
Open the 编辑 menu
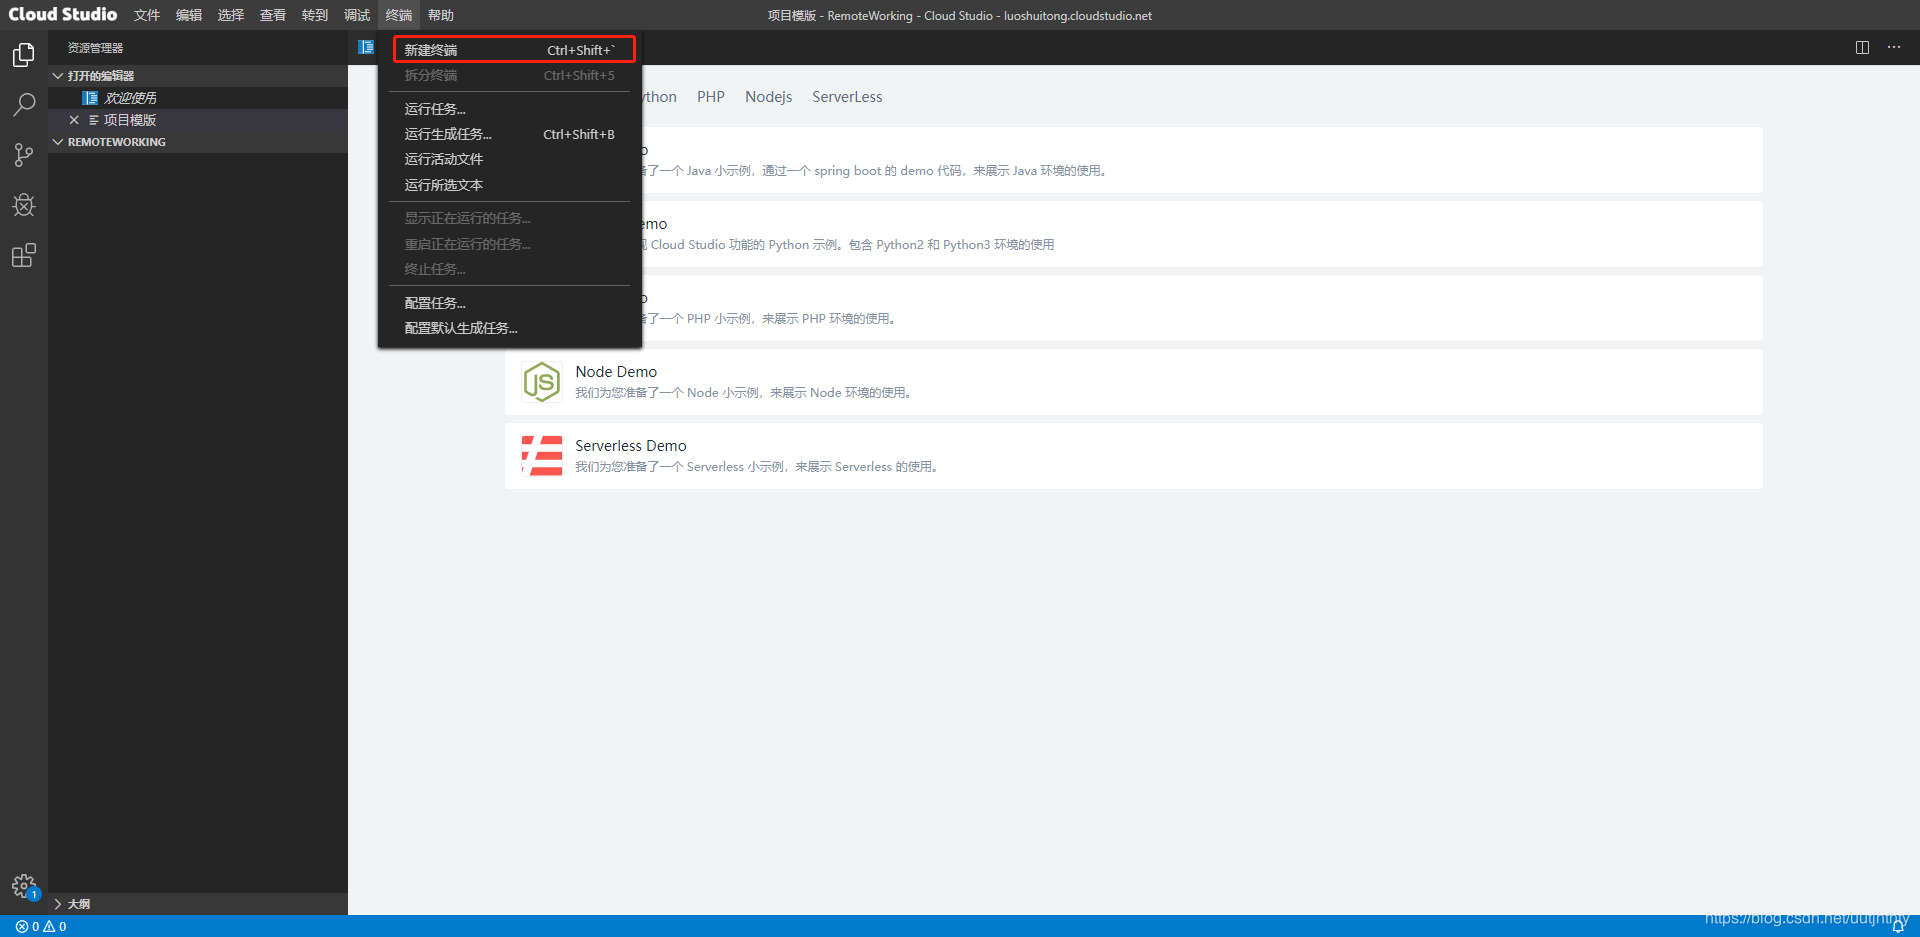pyautogui.click(x=189, y=15)
